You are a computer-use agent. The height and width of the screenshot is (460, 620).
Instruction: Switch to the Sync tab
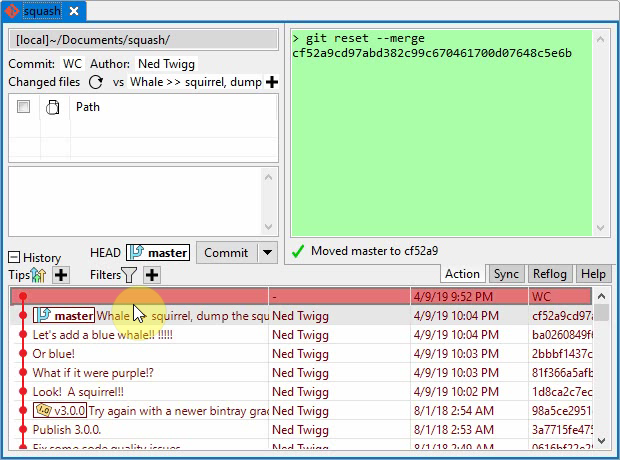[x=506, y=274]
